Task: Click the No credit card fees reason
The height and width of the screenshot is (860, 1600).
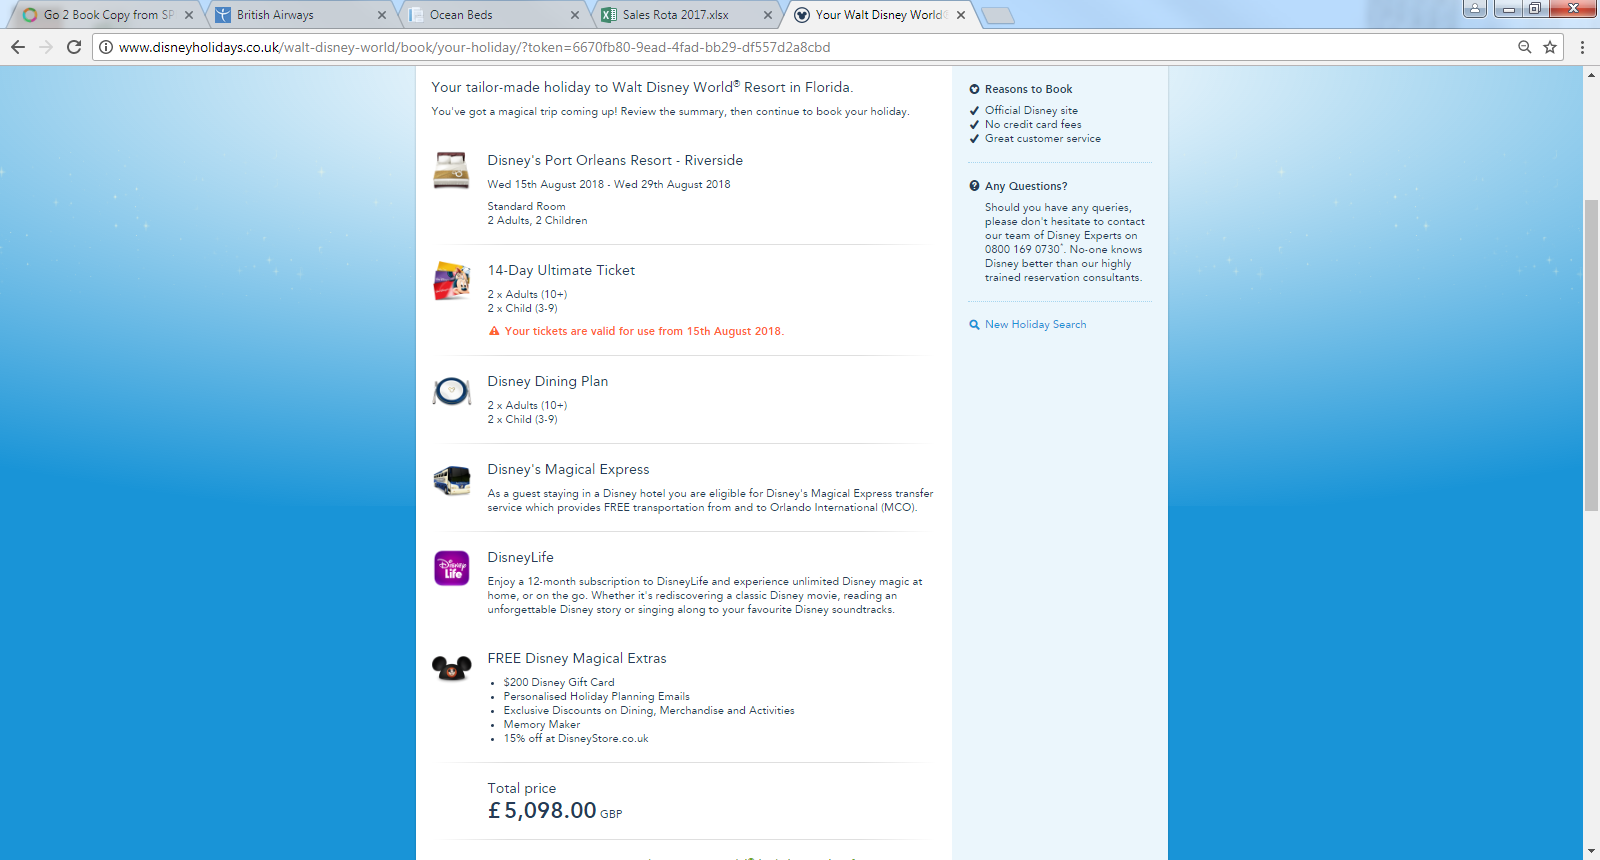Action: [1033, 124]
